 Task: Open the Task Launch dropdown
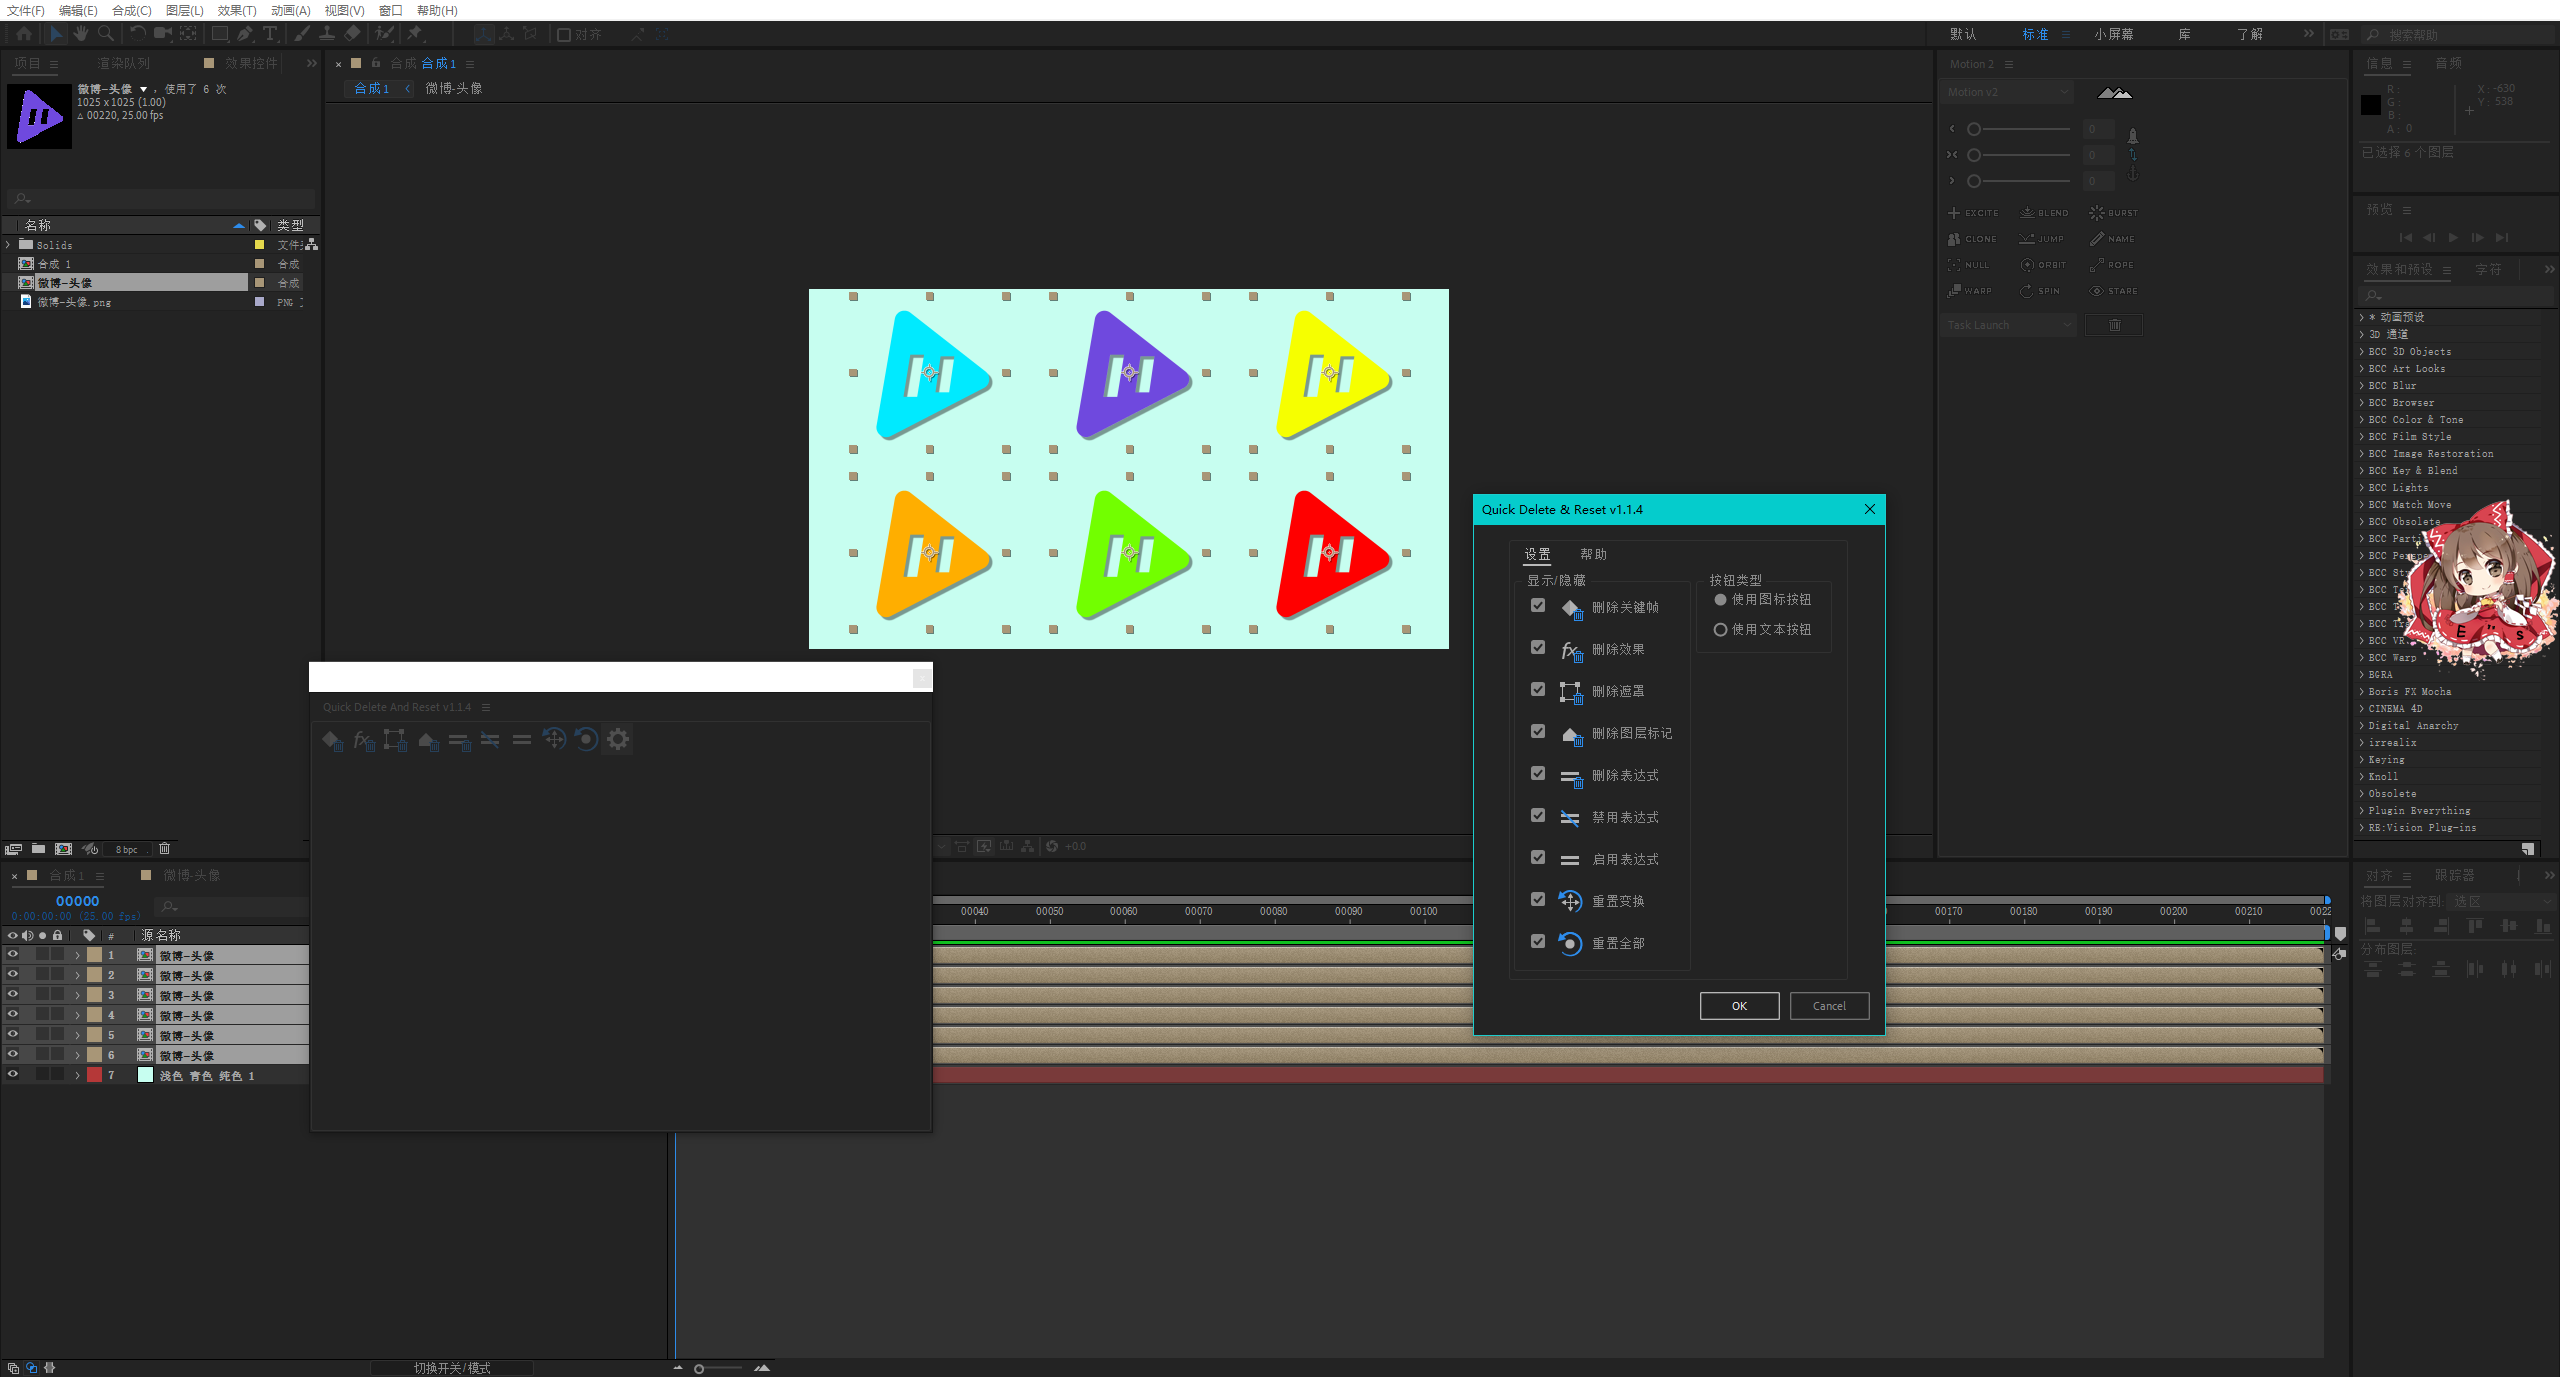tap(2008, 325)
